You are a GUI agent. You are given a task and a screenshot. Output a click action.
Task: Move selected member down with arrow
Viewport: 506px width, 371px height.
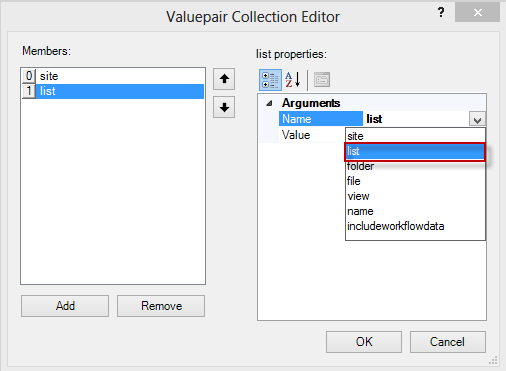coord(224,107)
